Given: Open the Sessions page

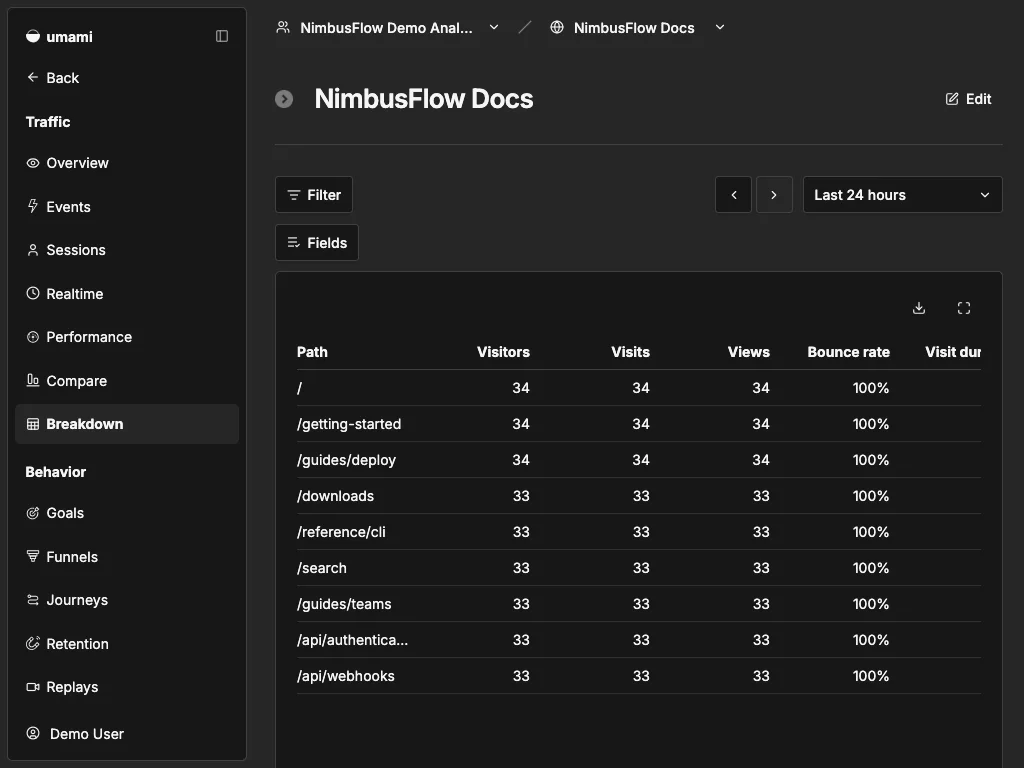Looking at the screenshot, I should (127, 250).
